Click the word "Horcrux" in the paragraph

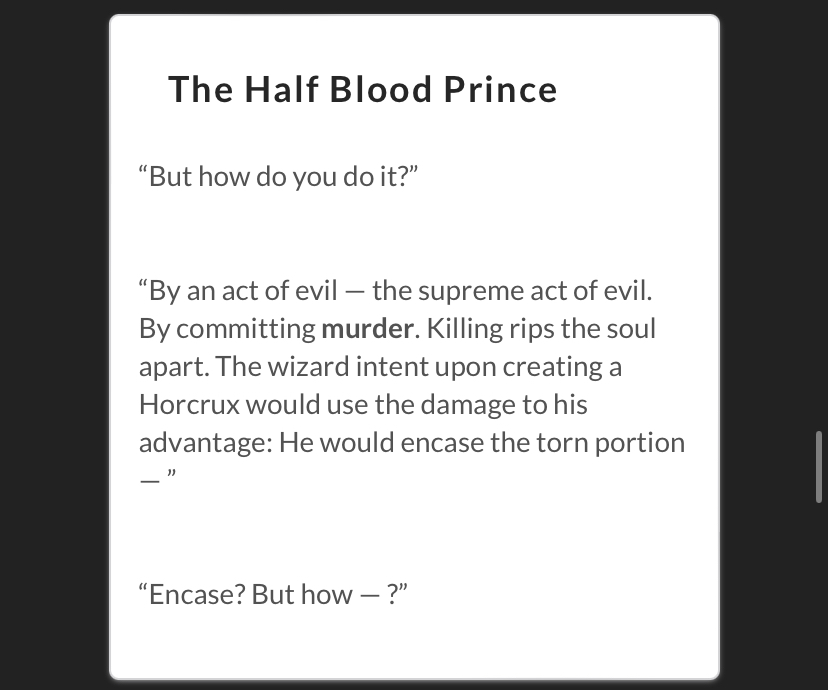pos(190,404)
